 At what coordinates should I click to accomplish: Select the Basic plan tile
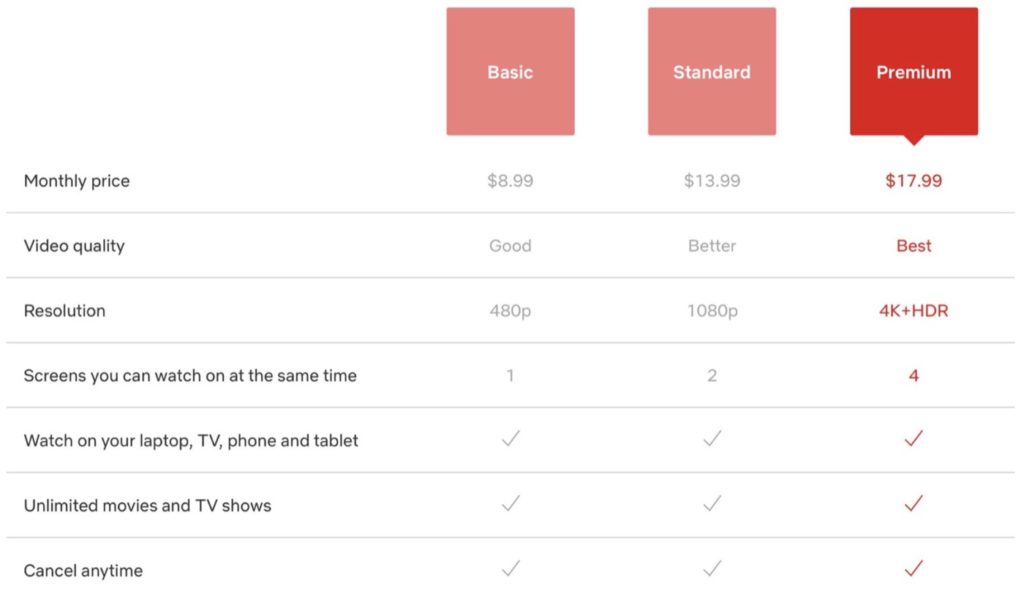click(510, 72)
